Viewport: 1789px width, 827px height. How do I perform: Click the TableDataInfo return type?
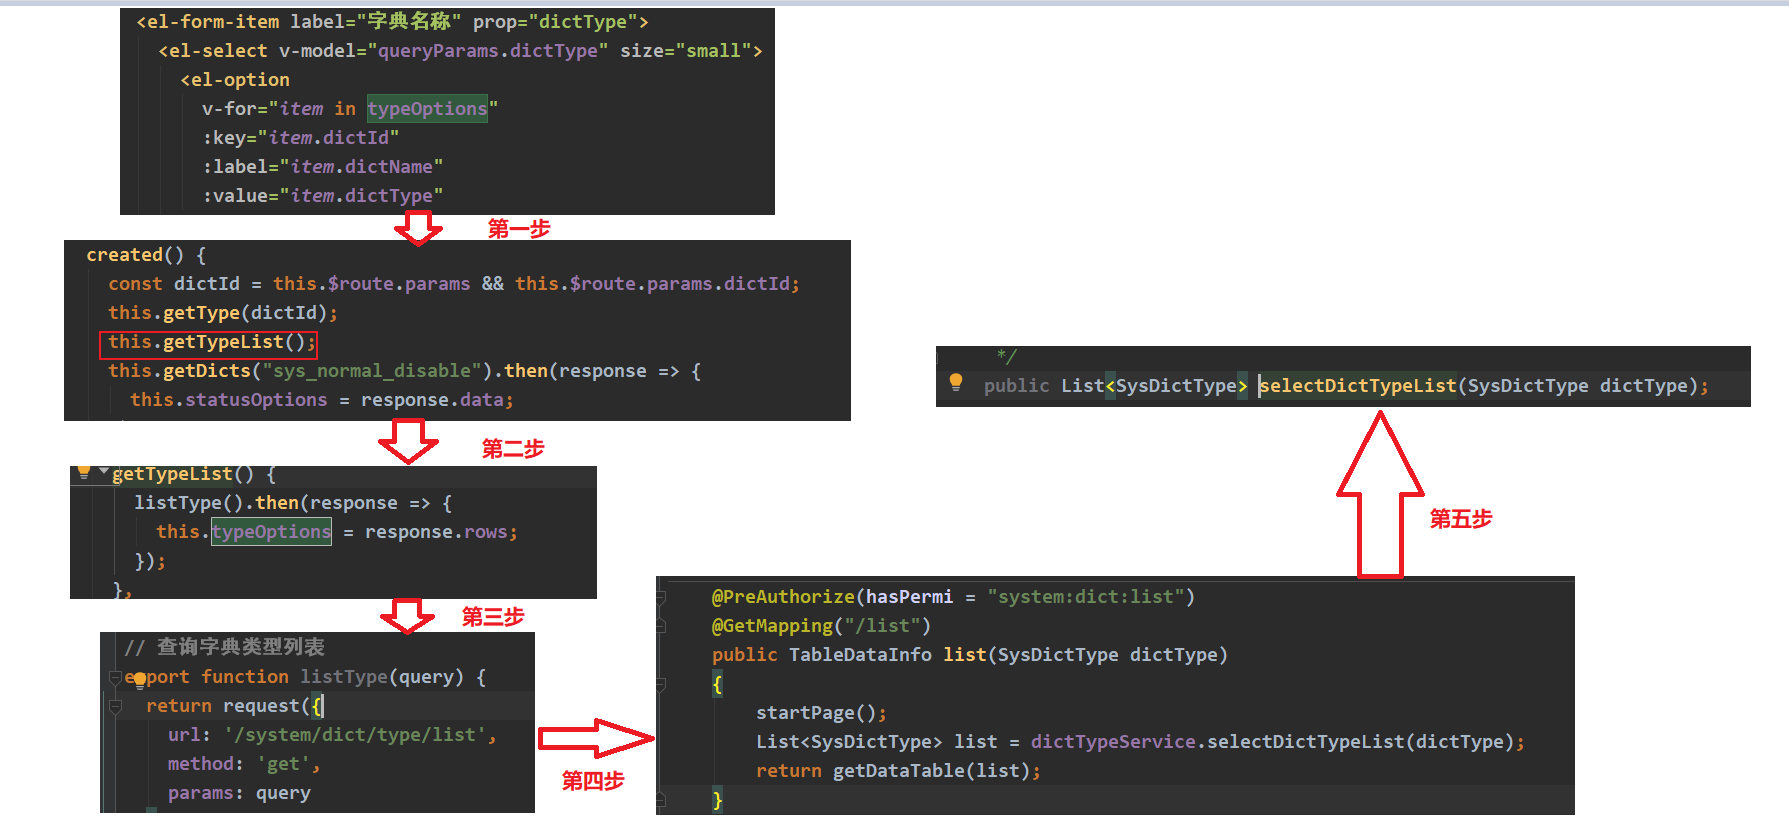(860, 654)
